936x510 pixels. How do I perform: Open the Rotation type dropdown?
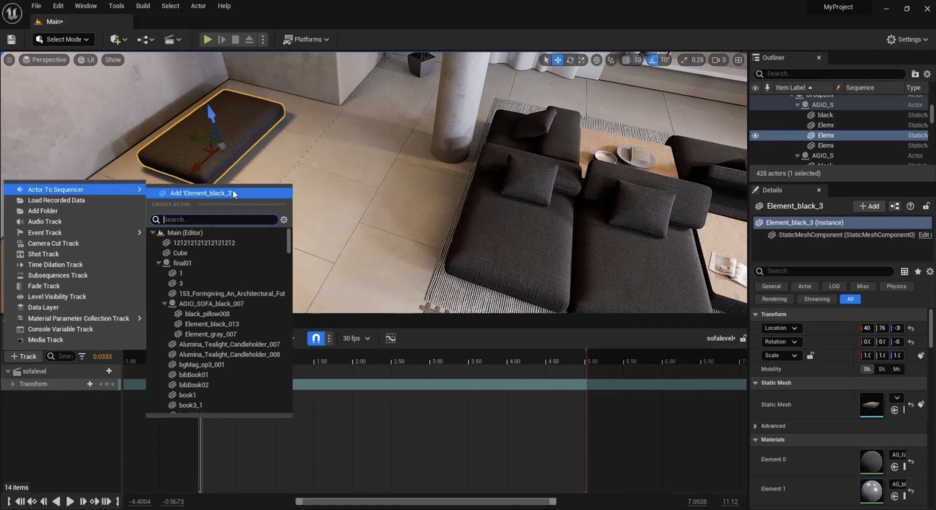coord(781,342)
